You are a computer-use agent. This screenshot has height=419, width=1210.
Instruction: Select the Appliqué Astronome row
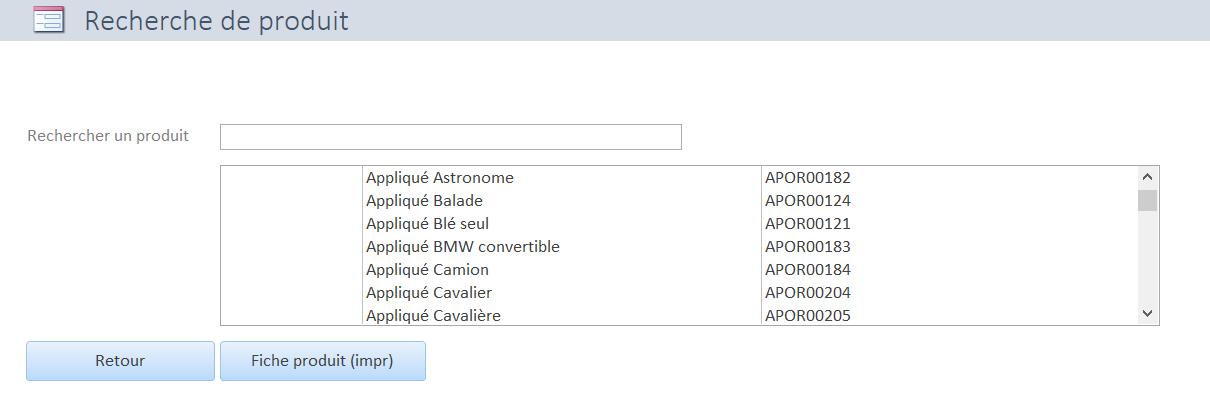(440, 178)
